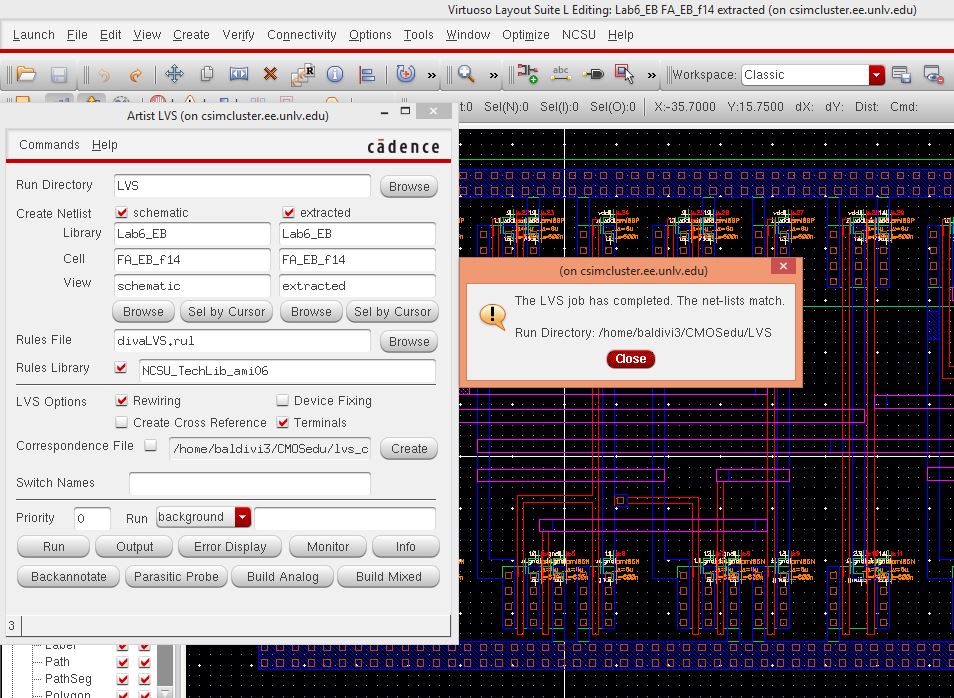Click the Zoom magnifier icon
This screenshot has width=954, height=698.
coord(466,75)
